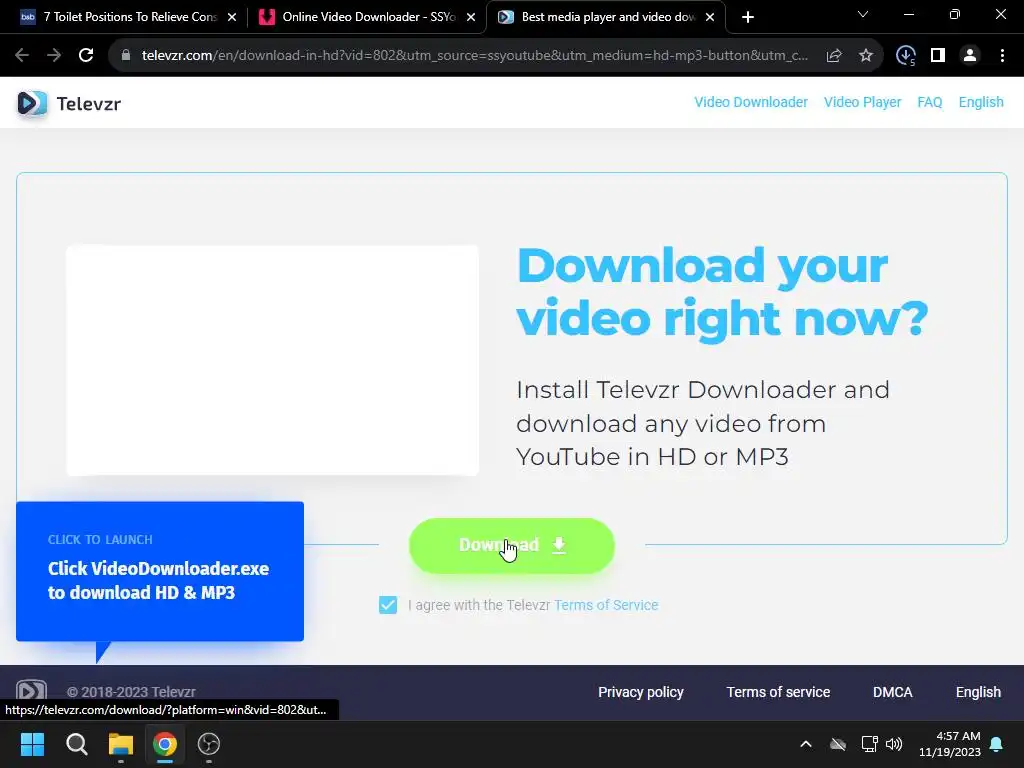The image size is (1024, 768).
Task: Close the 7 Toilet Positions tab
Action: [x=232, y=17]
